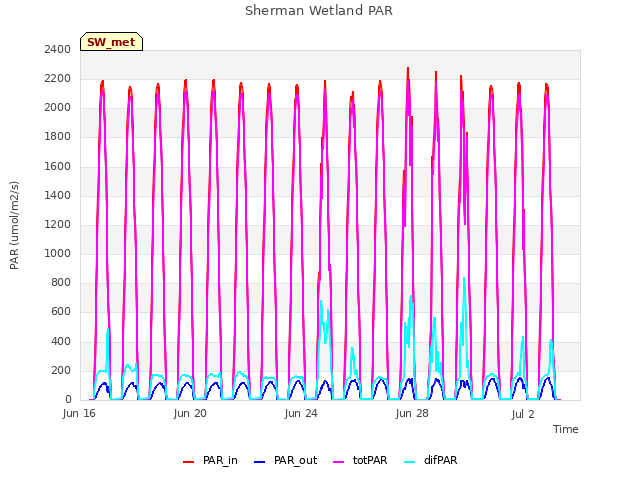The image size is (640, 480).
Task: Click the magenta totPAR legend swatch
Action: (x=339, y=462)
